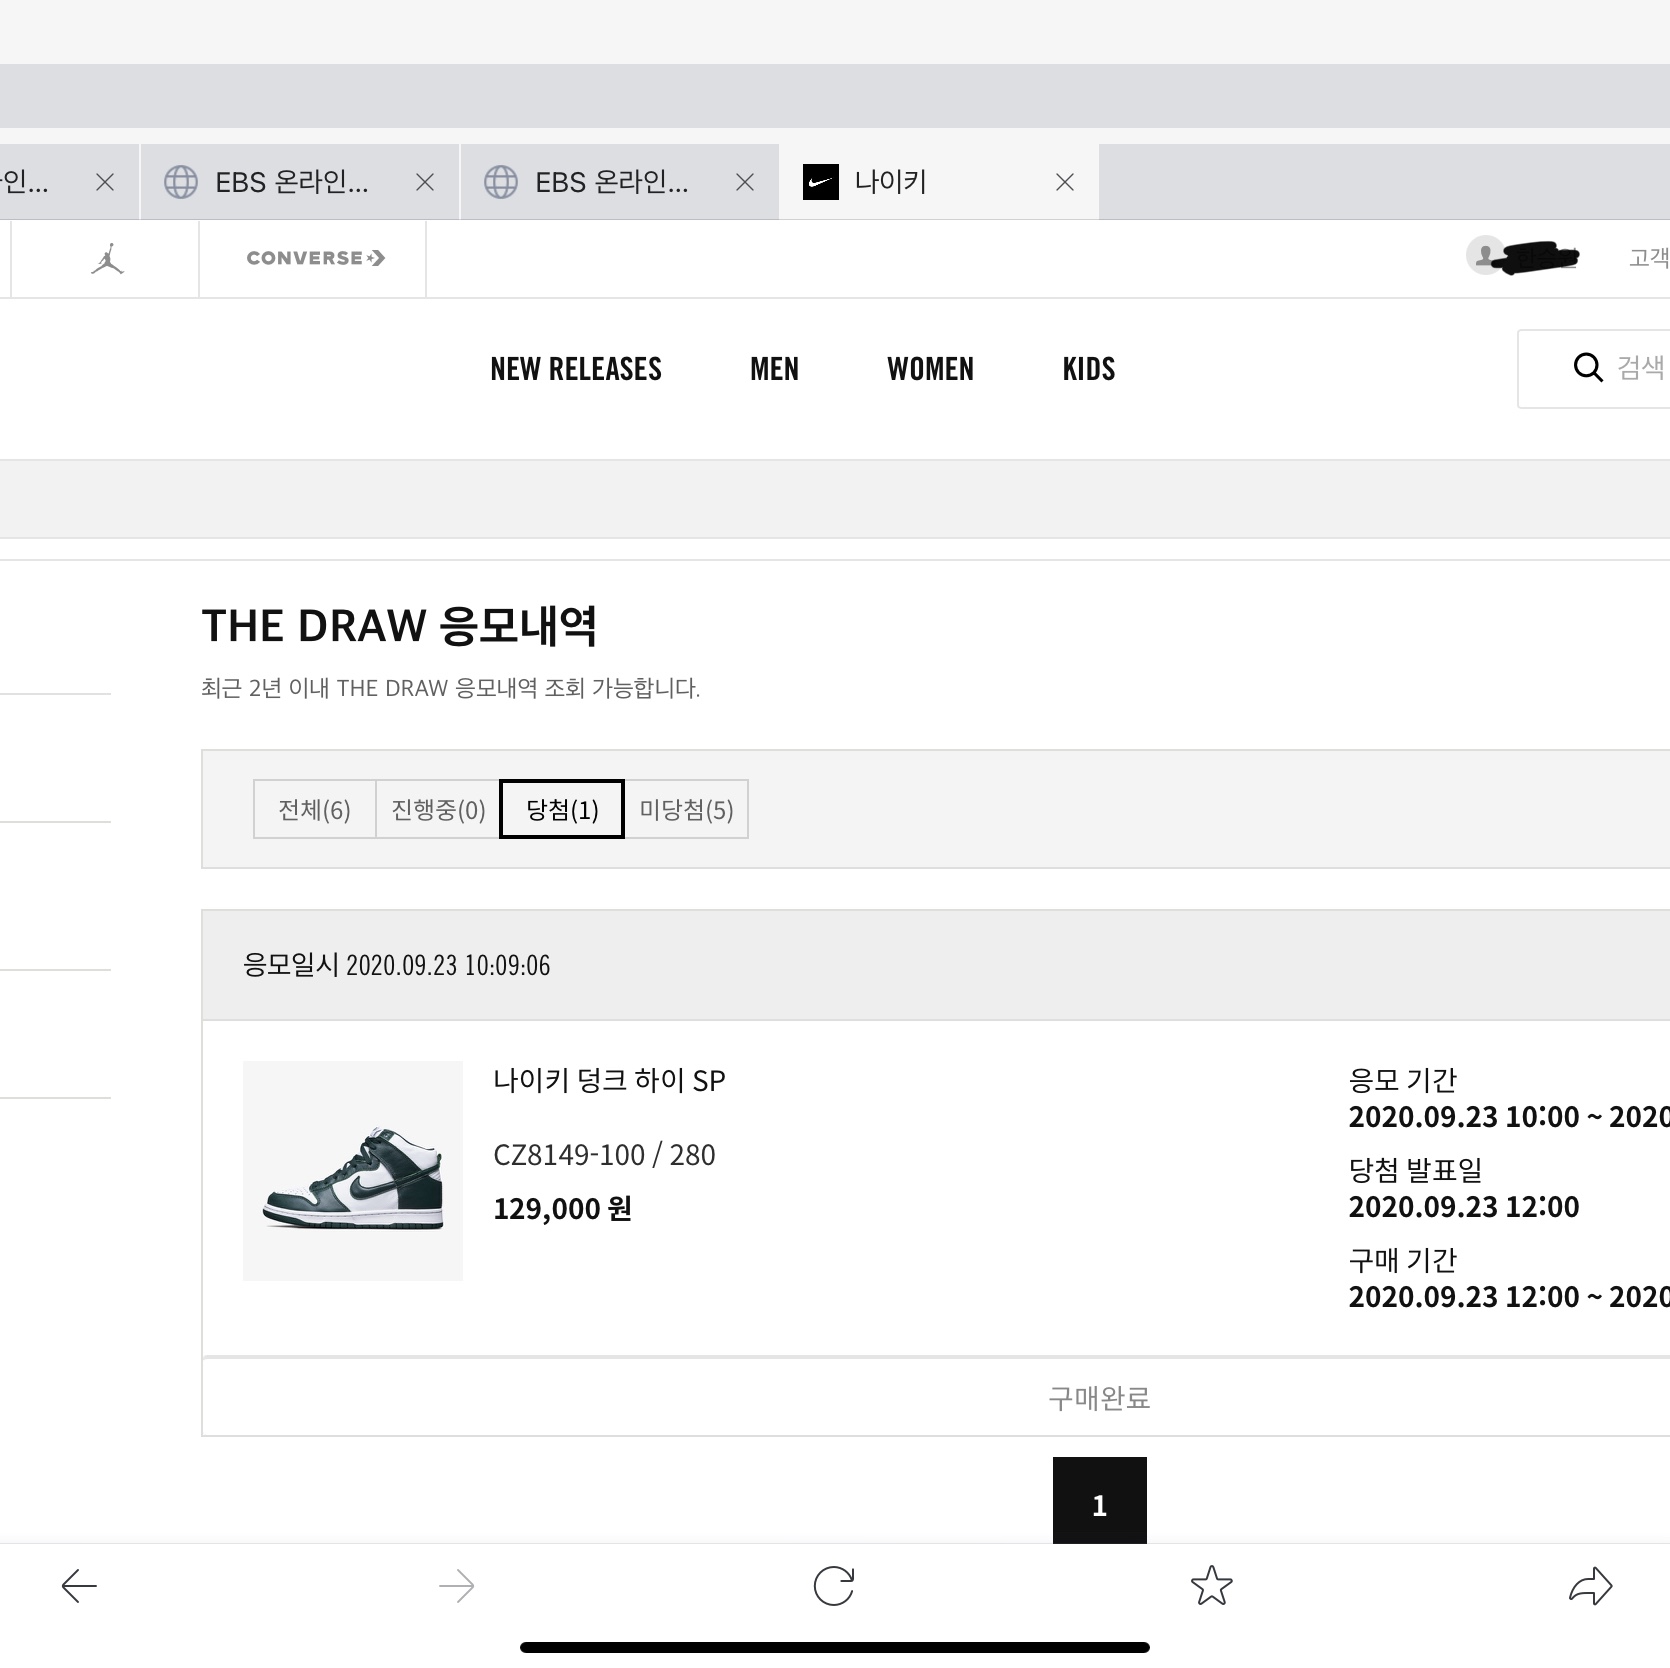Viewport: 1670px width, 1668px height.
Task: Click the search magnifier icon
Action: pos(1587,368)
